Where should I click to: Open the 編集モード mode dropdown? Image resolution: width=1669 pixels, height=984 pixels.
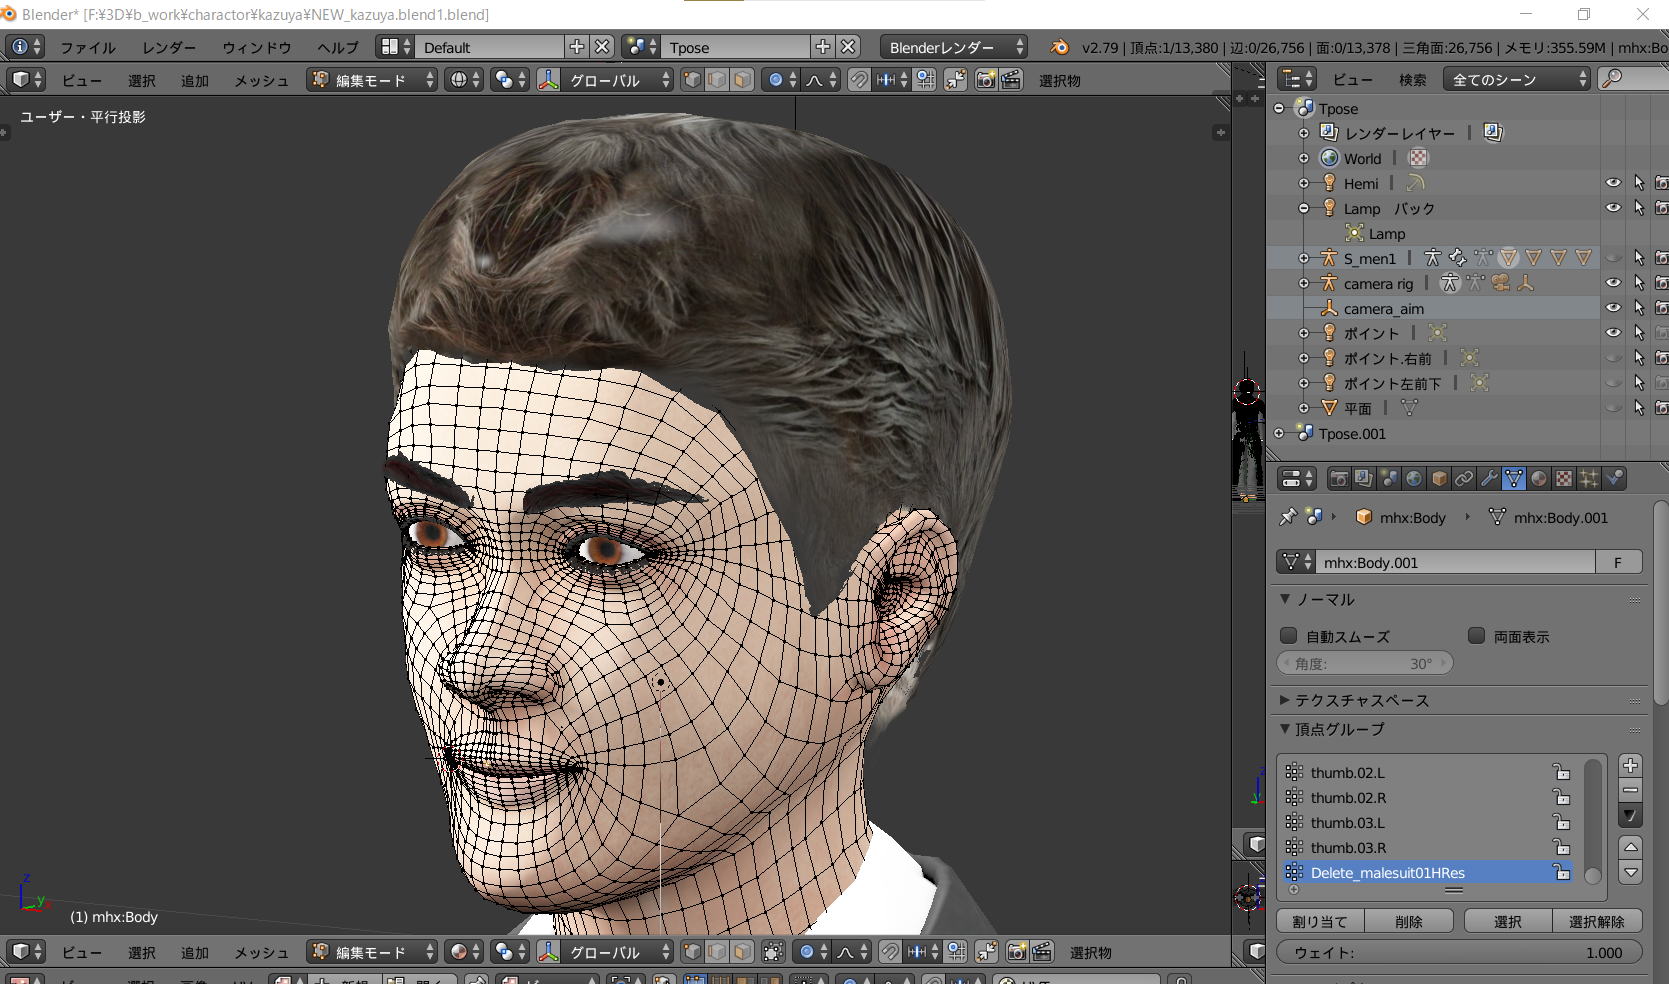point(372,80)
